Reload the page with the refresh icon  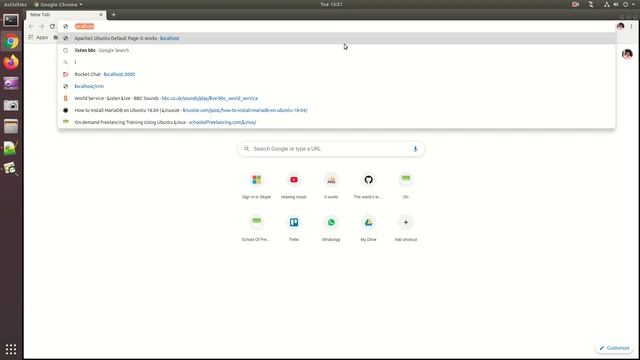coord(52,26)
